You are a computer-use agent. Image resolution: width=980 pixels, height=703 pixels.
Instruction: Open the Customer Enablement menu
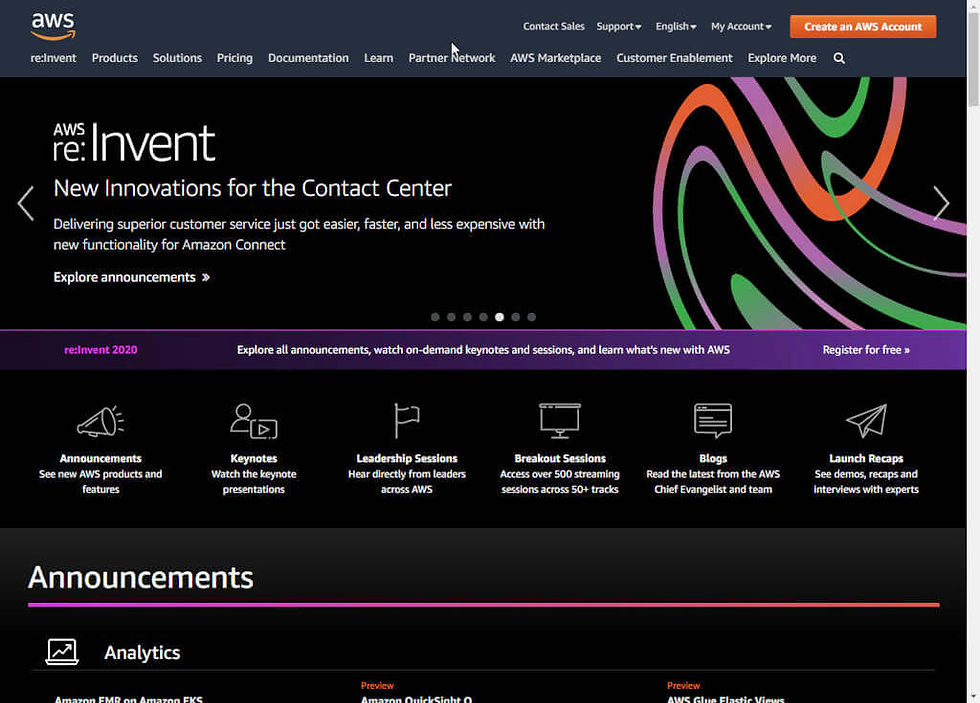pos(674,58)
